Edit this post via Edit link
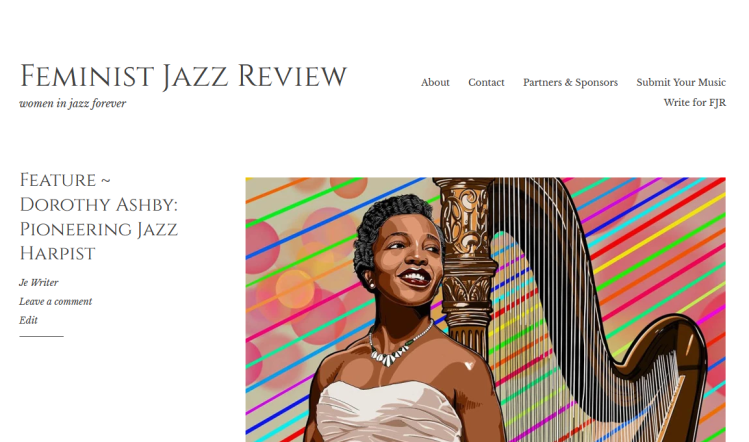 click(28, 320)
